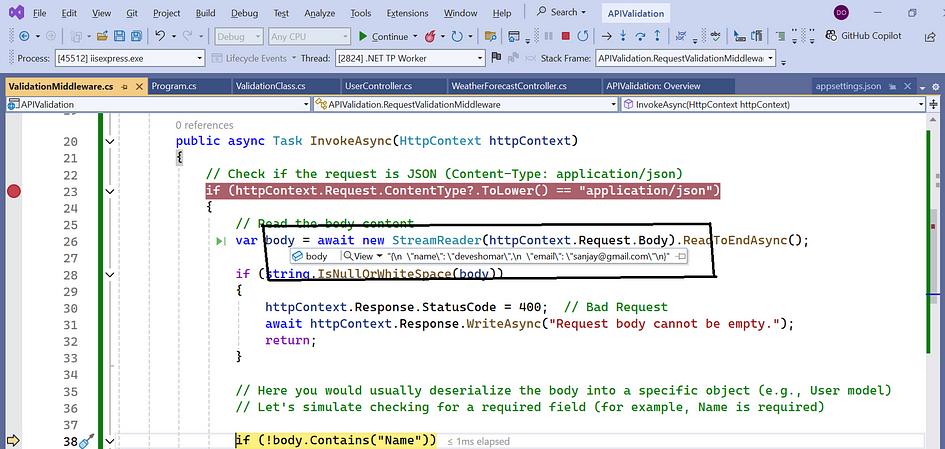Click the yellow current statement arrow in margin

(x=13, y=440)
